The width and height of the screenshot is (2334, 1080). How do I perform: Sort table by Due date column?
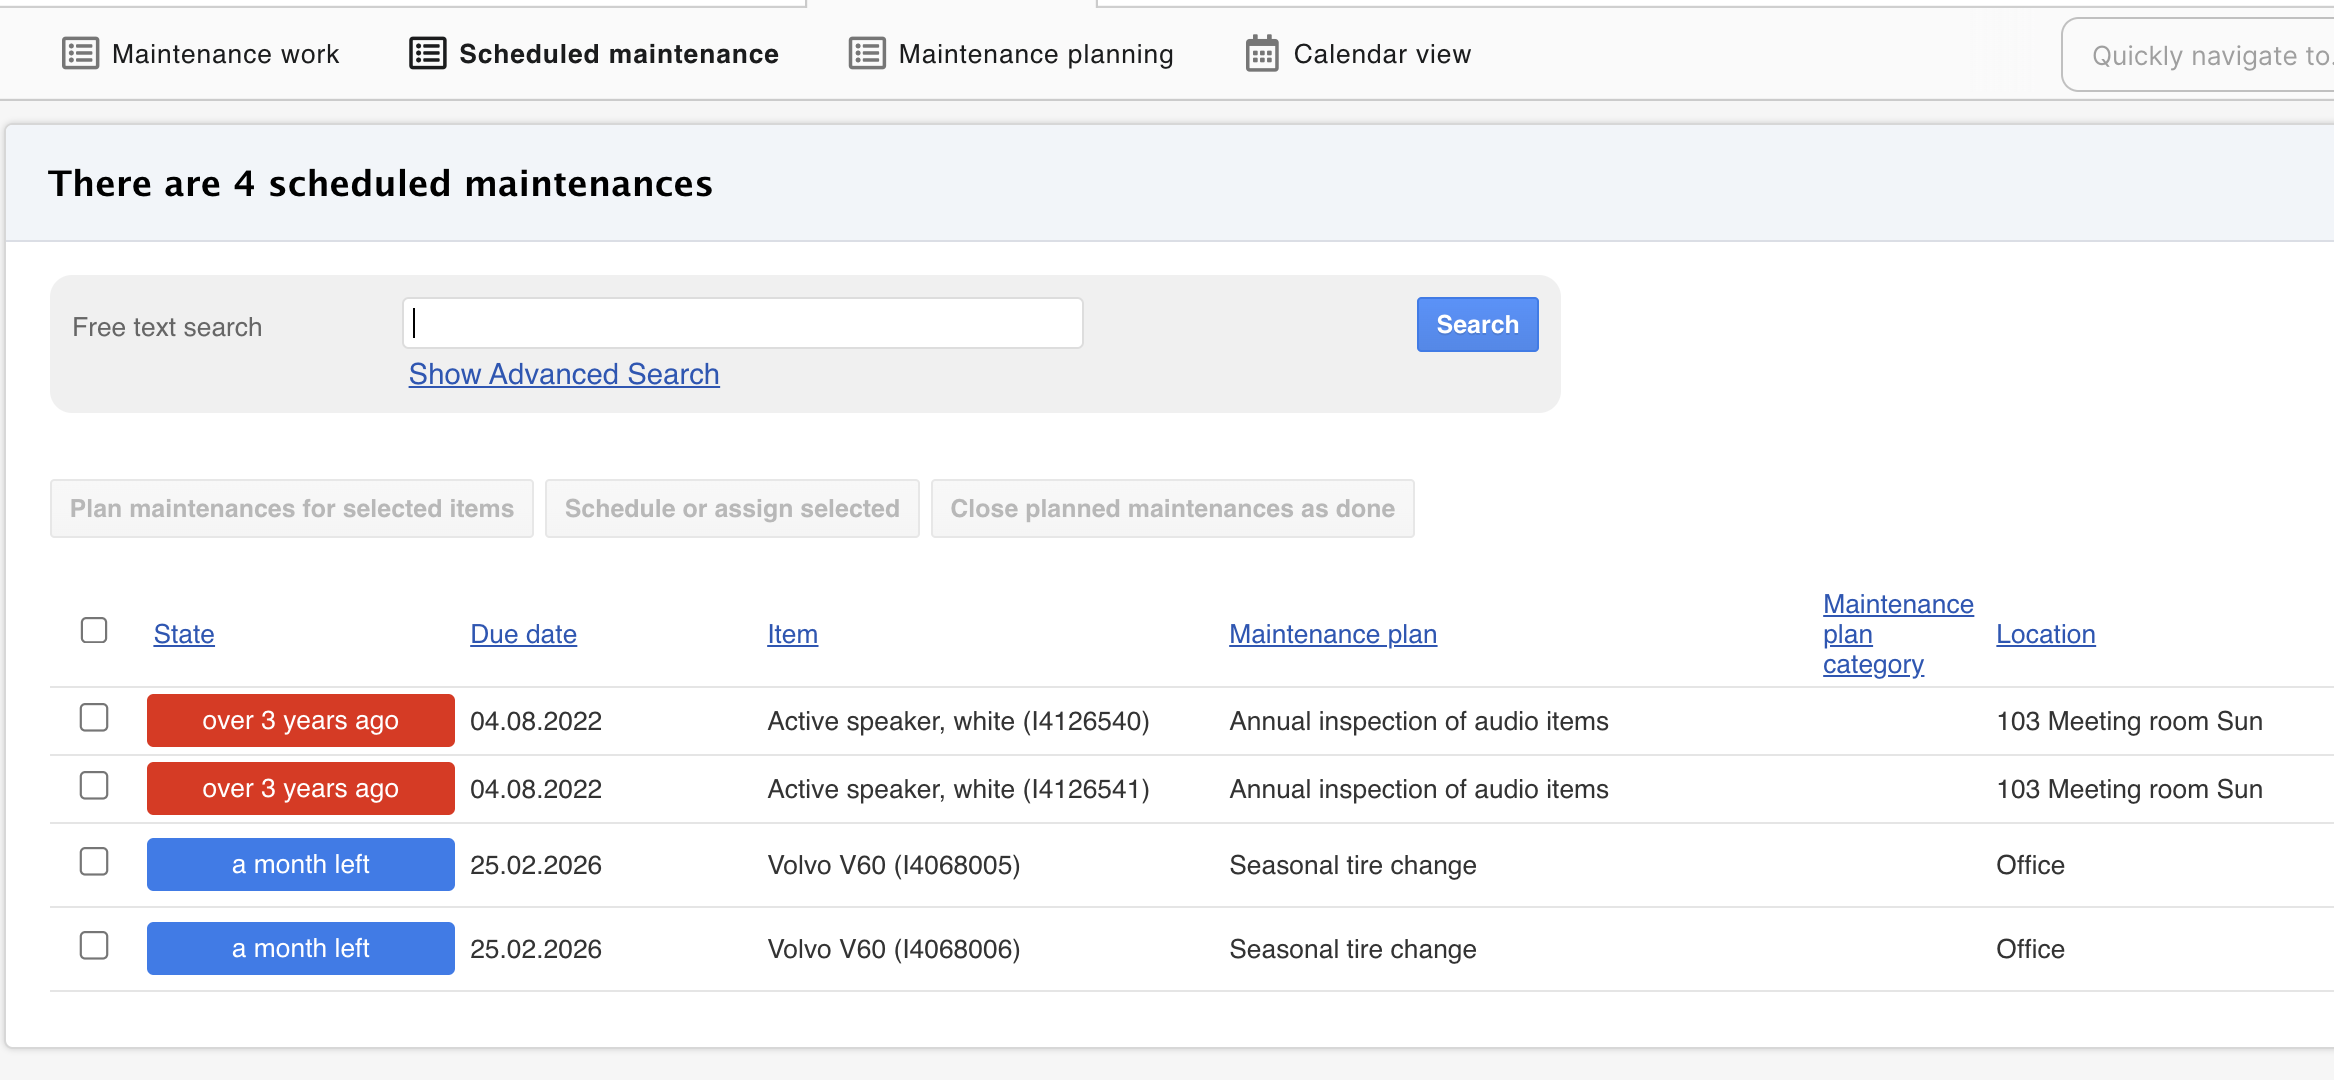click(x=523, y=634)
